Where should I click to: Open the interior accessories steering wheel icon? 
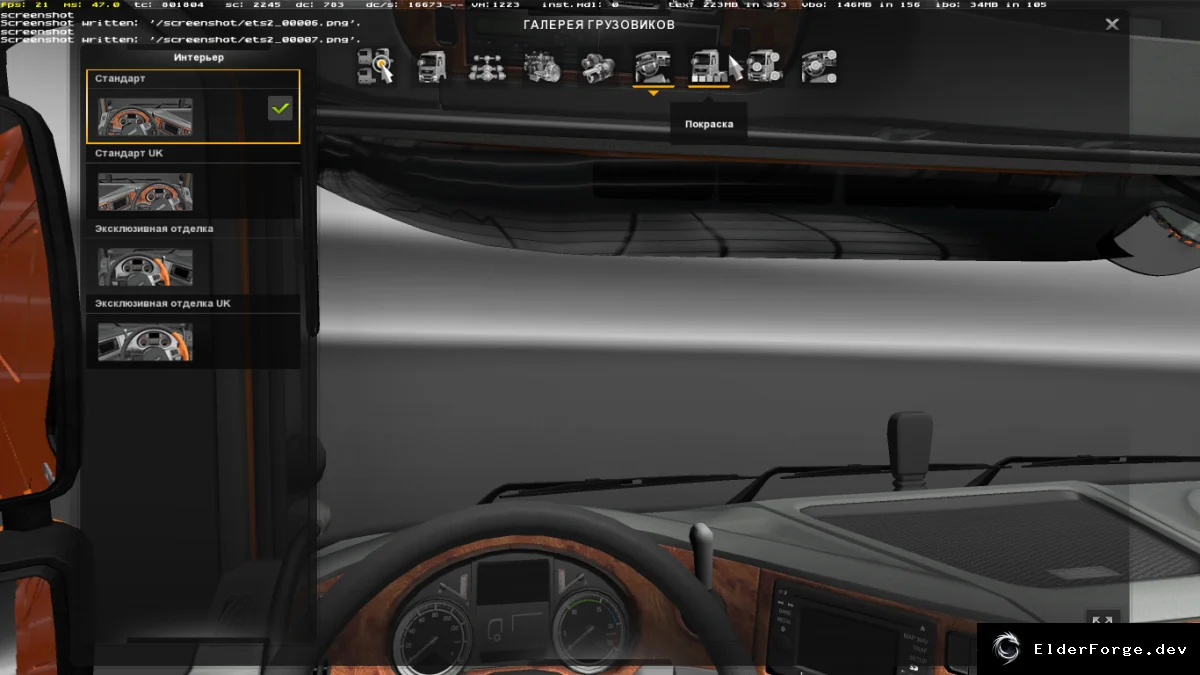coord(819,67)
